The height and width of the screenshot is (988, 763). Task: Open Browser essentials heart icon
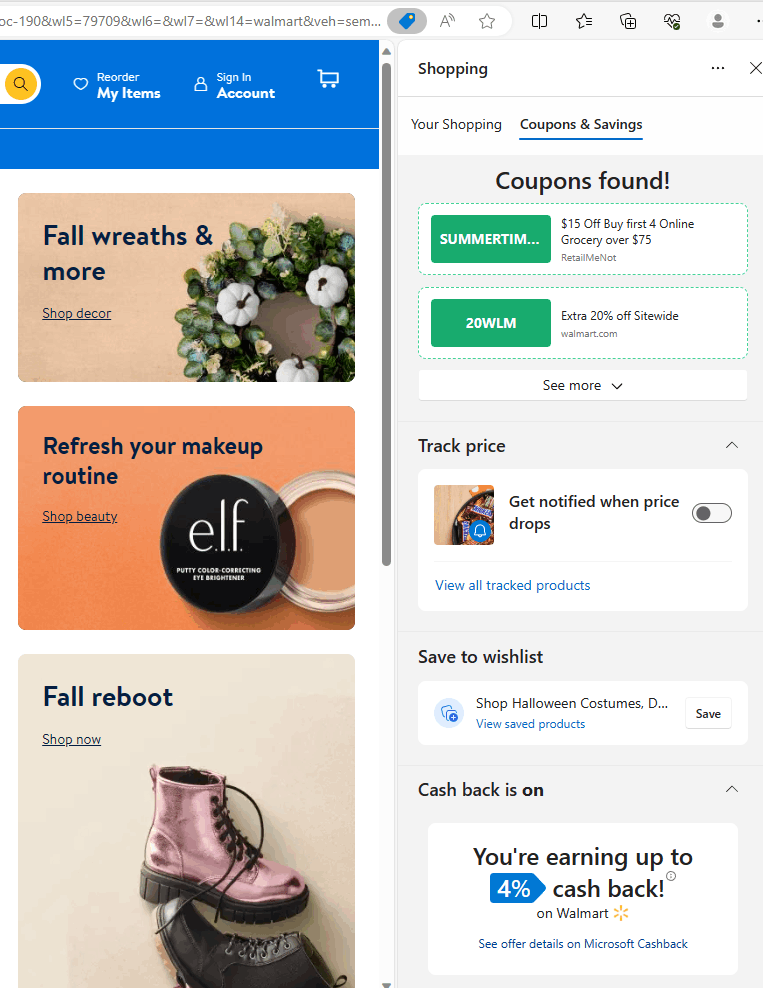pos(672,21)
